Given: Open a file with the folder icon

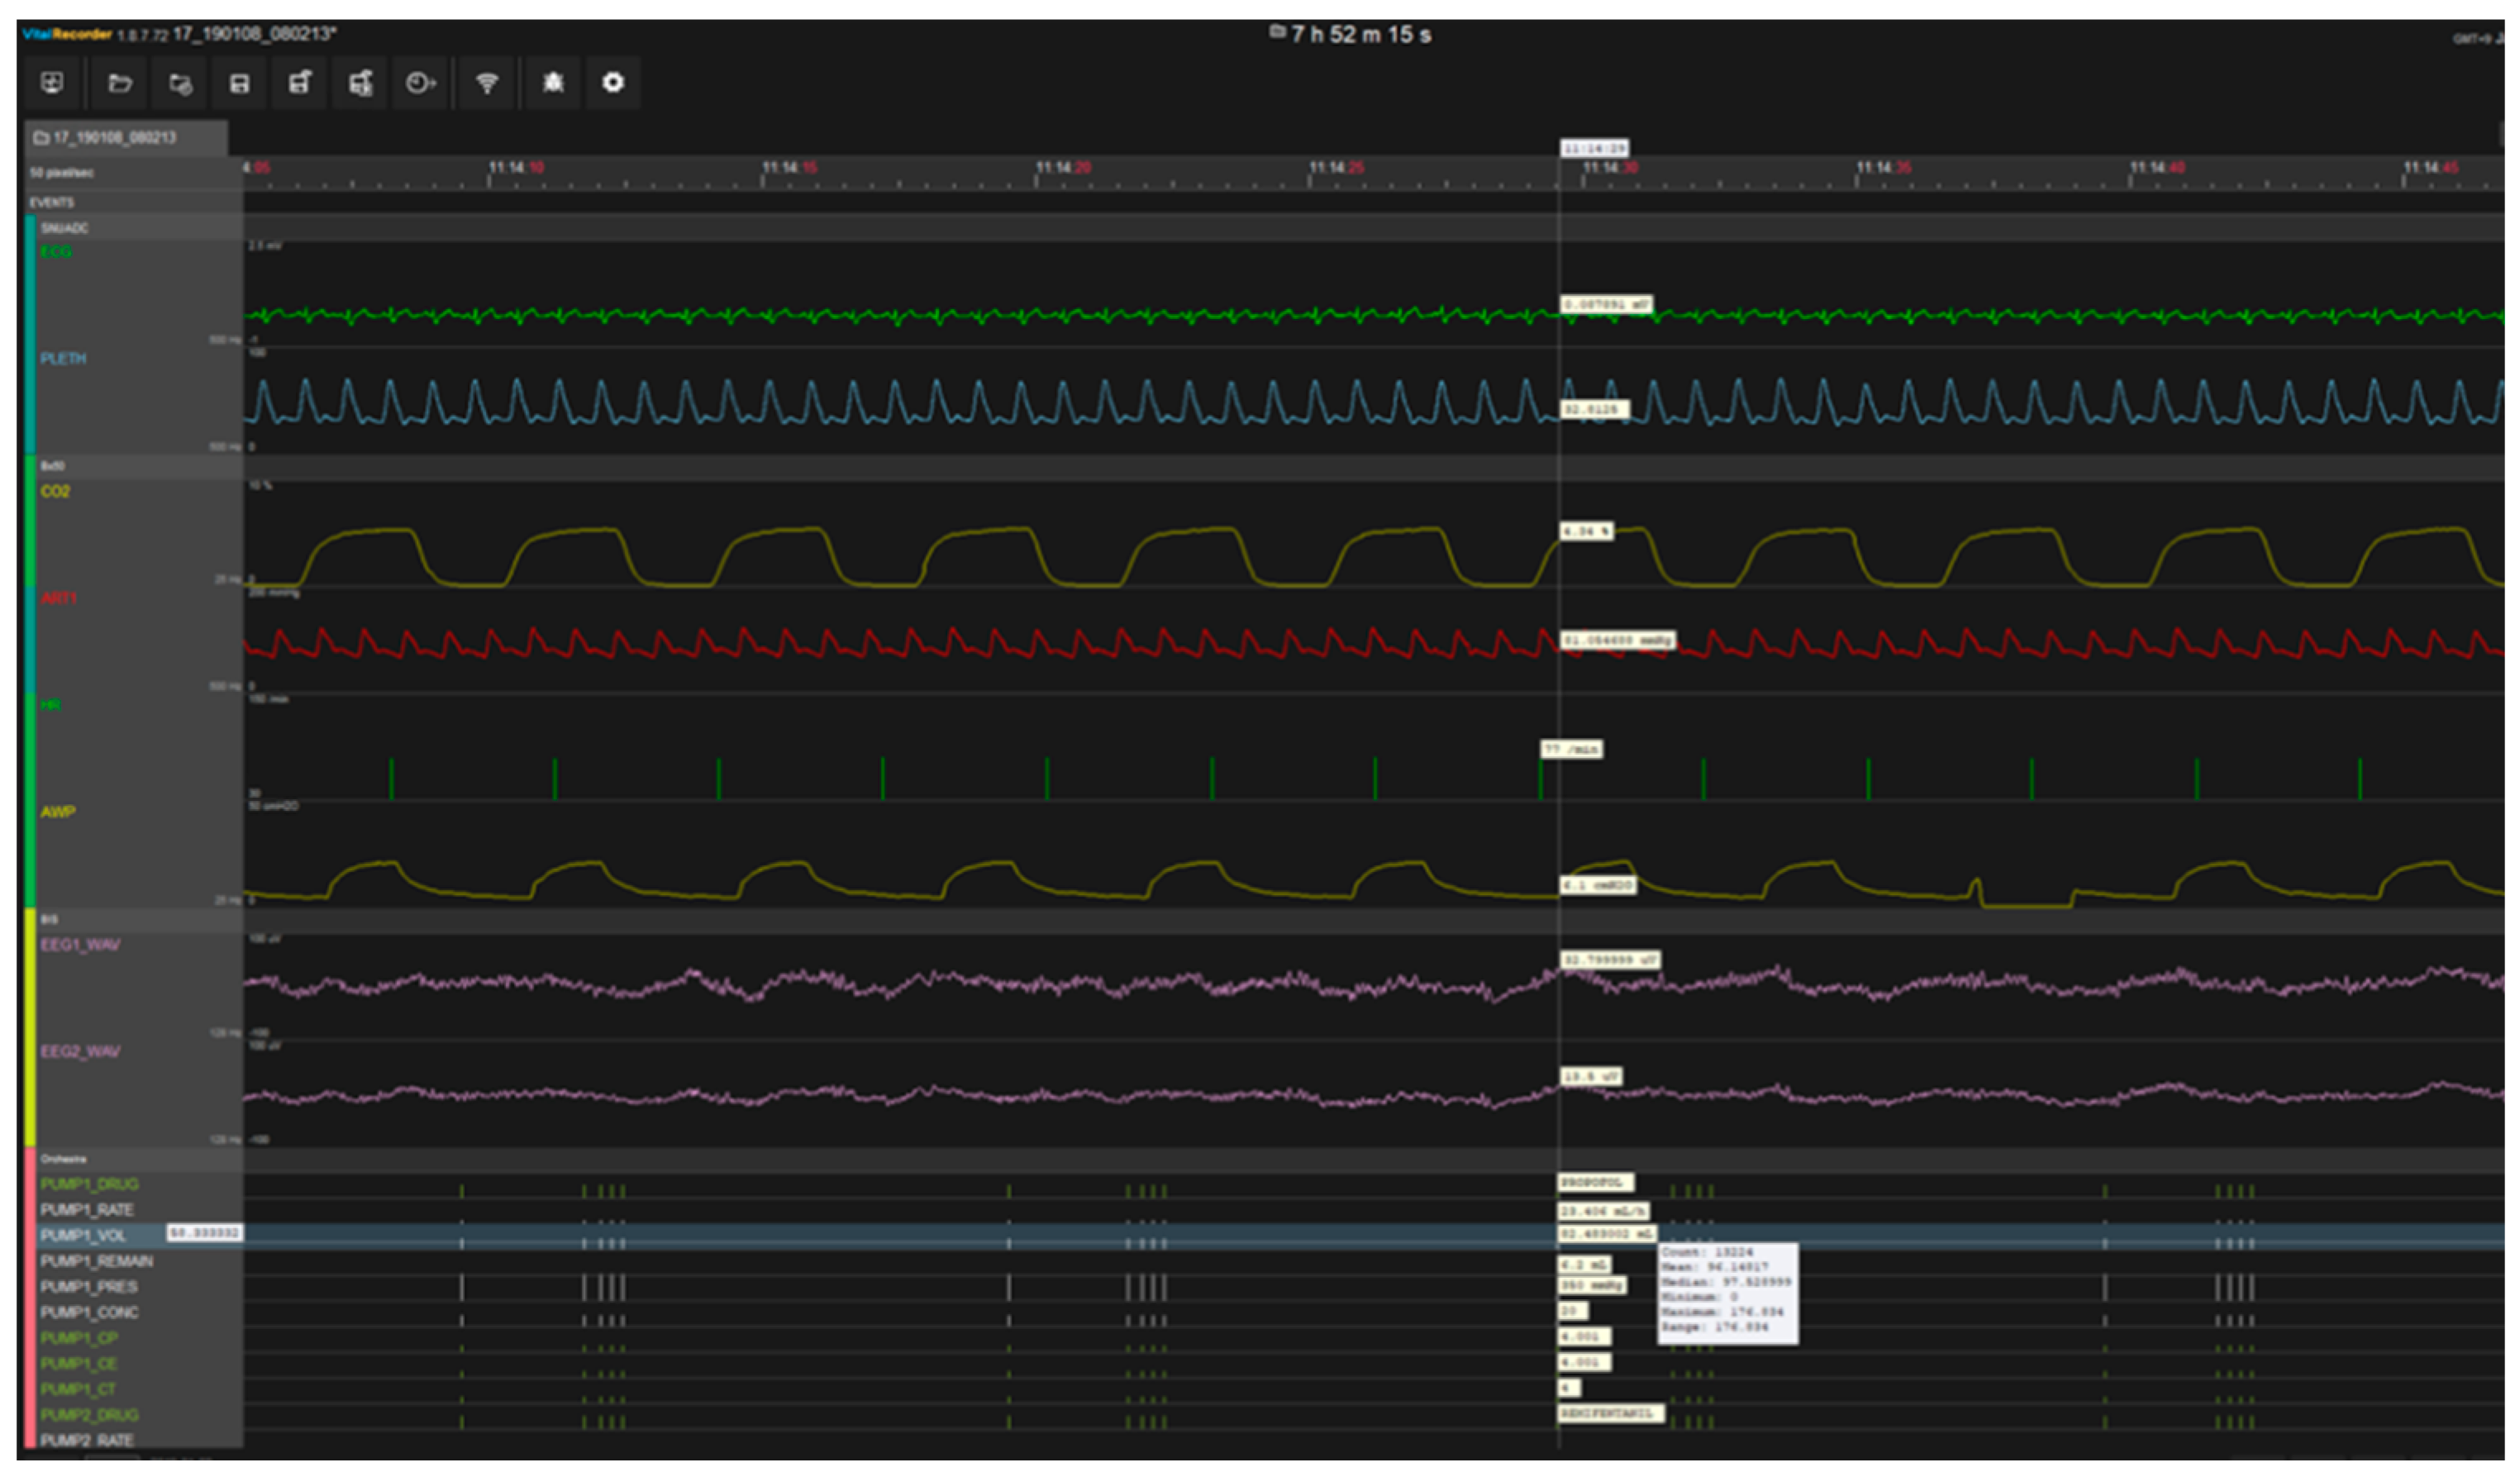Looking at the screenshot, I should click(120, 83).
